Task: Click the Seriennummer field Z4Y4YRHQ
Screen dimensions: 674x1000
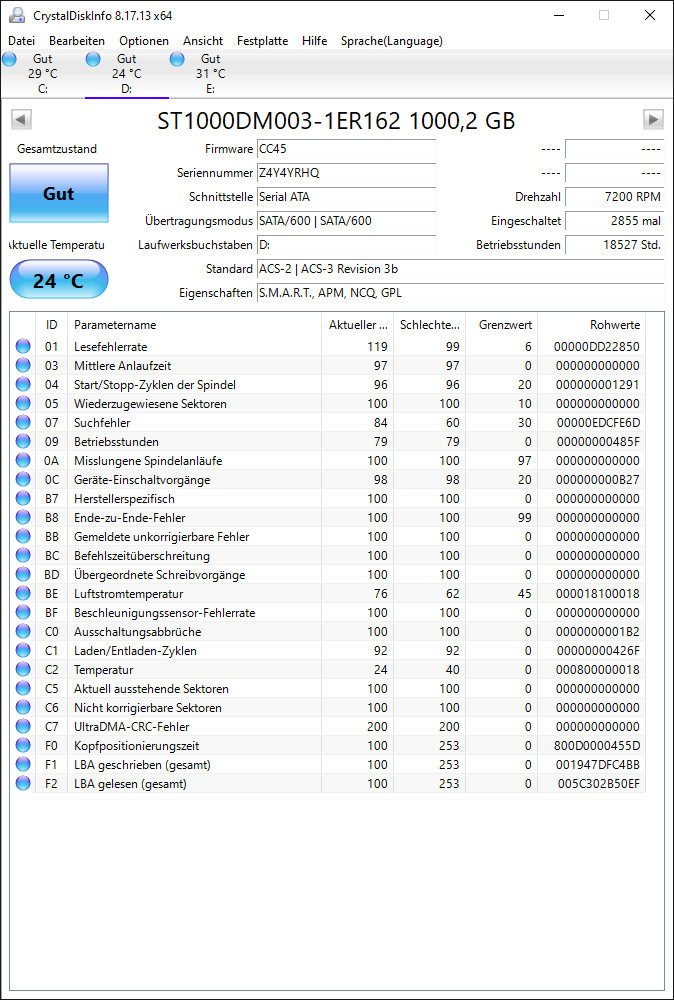Action: pos(346,173)
